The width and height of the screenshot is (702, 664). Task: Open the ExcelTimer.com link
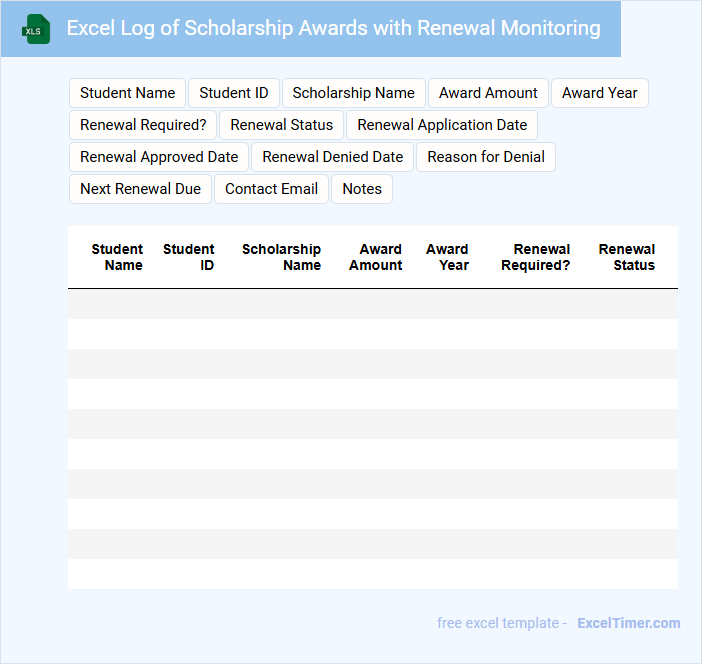[x=628, y=623]
